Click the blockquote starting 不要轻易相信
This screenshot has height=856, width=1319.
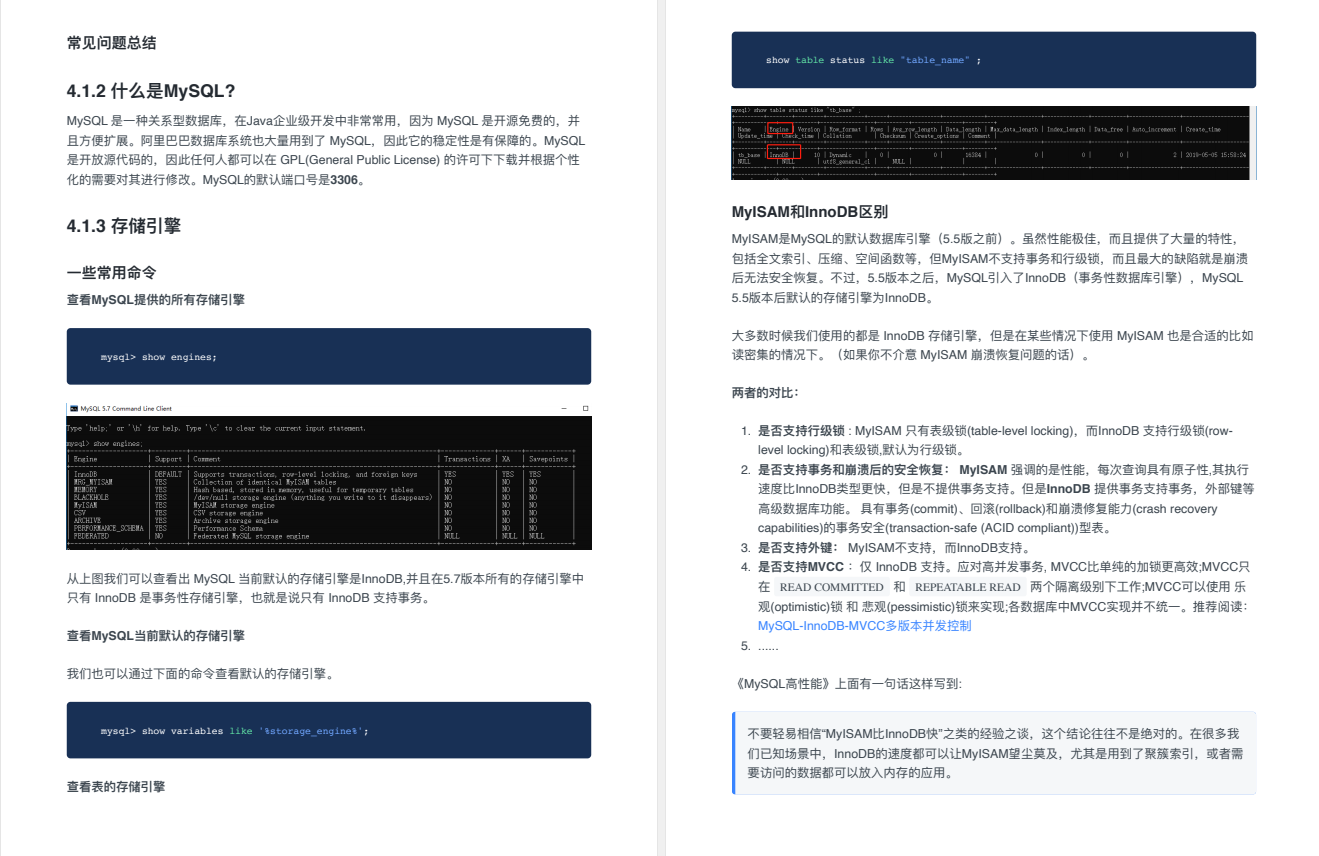pyautogui.click(x=994, y=753)
